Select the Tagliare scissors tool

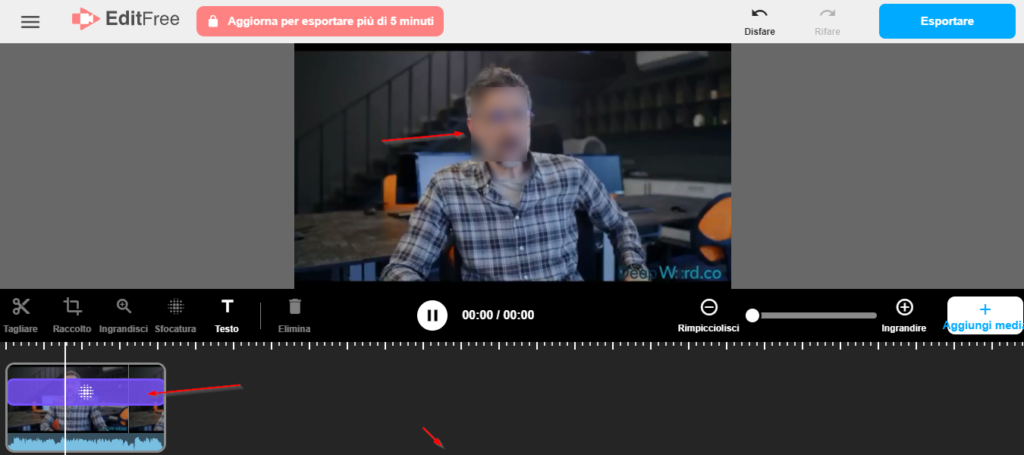(20, 315)
